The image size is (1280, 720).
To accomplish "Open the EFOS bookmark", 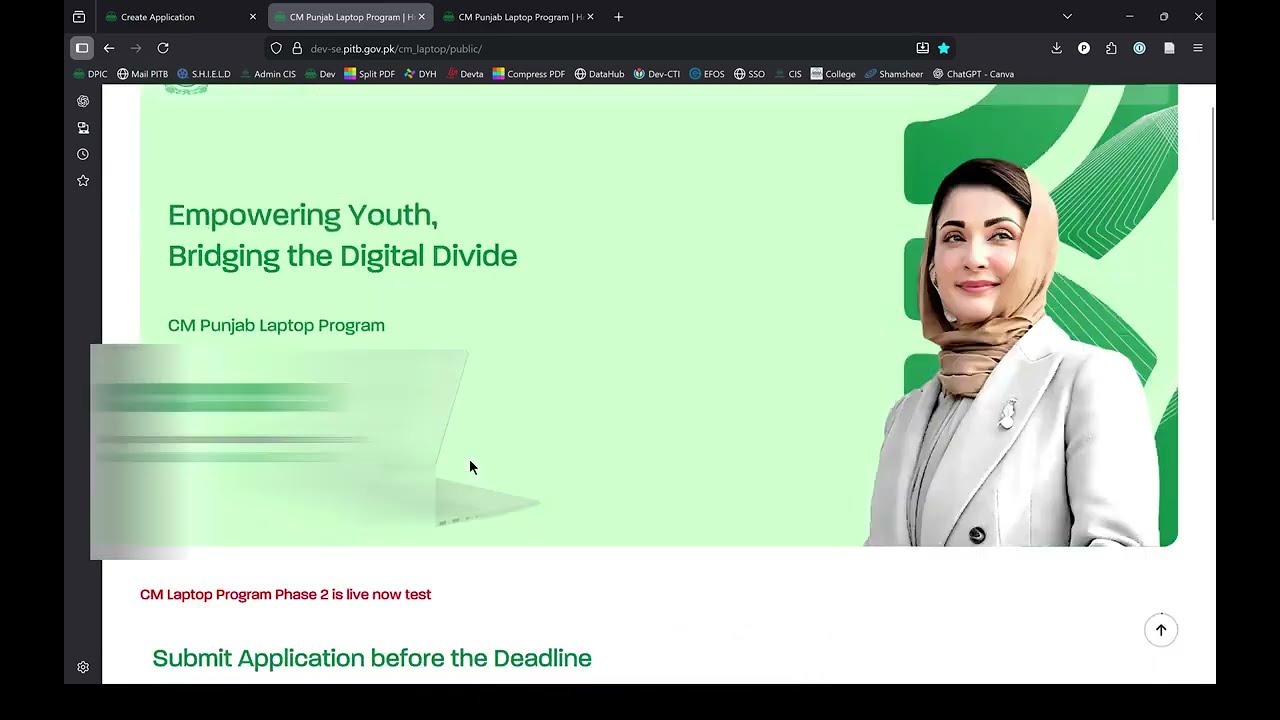I will [707, 74].
